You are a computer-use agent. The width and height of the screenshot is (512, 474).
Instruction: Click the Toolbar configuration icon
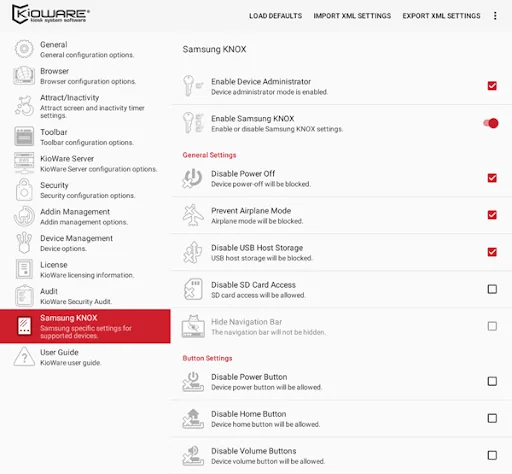(x=24, y=136)
